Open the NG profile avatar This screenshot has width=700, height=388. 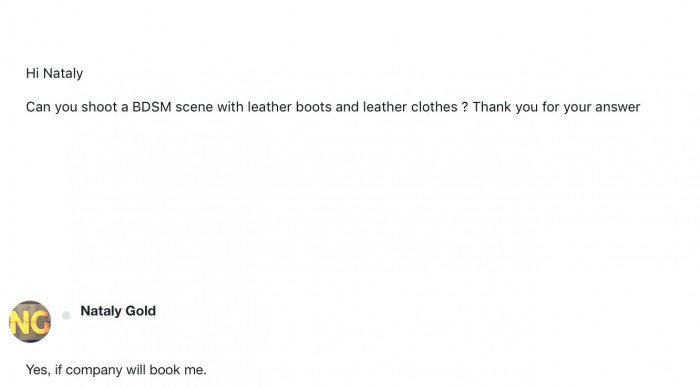click(x=30, y=322)
